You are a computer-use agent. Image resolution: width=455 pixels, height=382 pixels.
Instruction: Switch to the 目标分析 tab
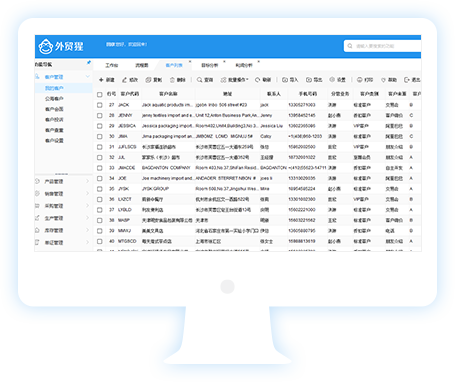(x=210, y=65)
